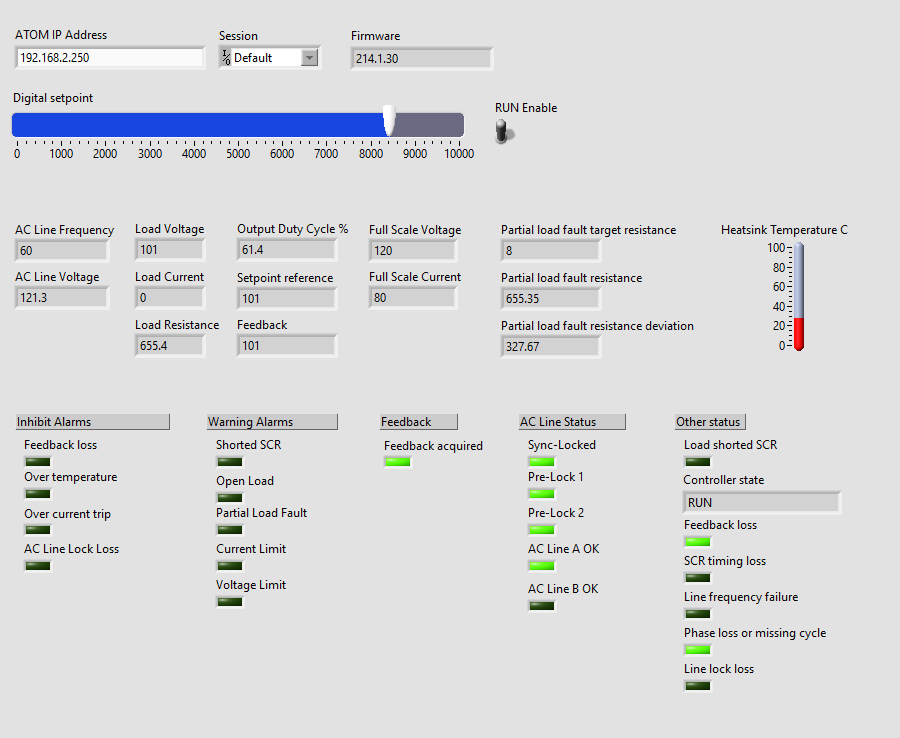The width and height of the screenshot is (900, 738).
Task: Click the ATOM IP Address input field
Action: point(110,57)
